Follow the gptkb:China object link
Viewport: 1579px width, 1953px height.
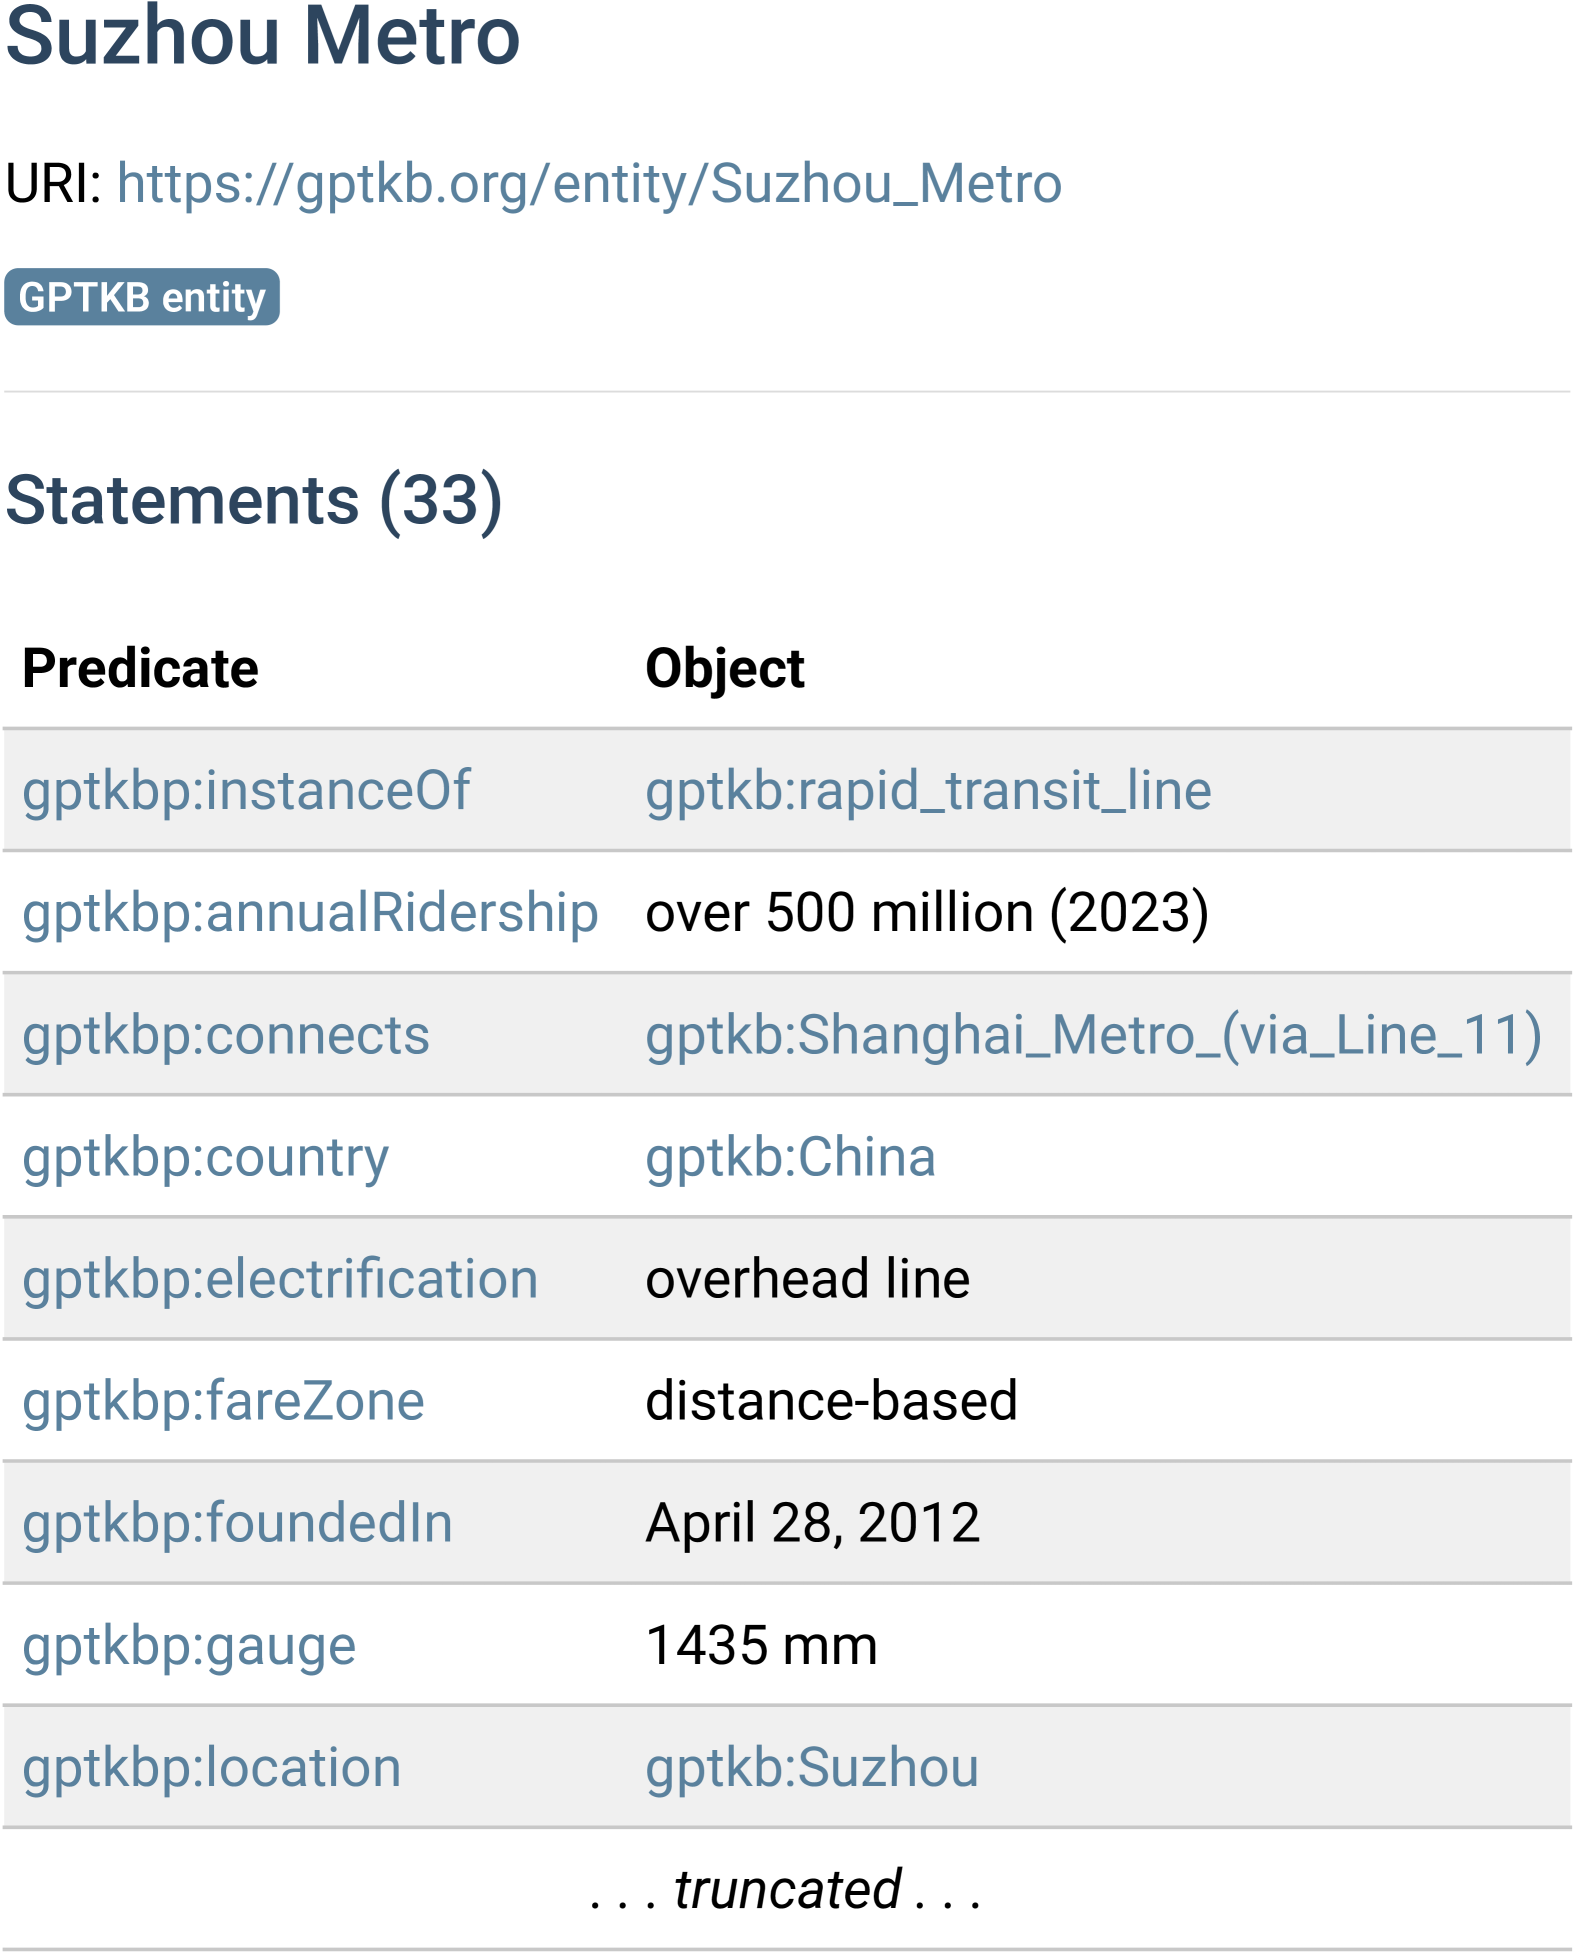coord(790,1157)
